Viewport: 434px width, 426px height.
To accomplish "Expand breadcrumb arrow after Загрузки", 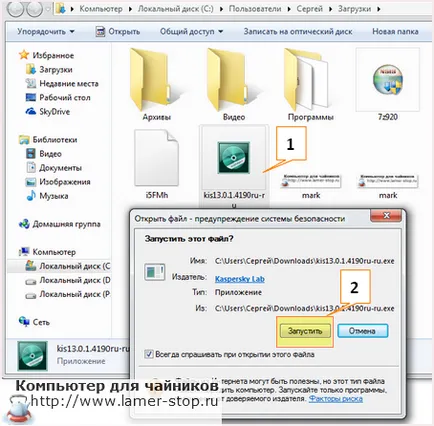I will pyautogui.click(x=378, y=9).
